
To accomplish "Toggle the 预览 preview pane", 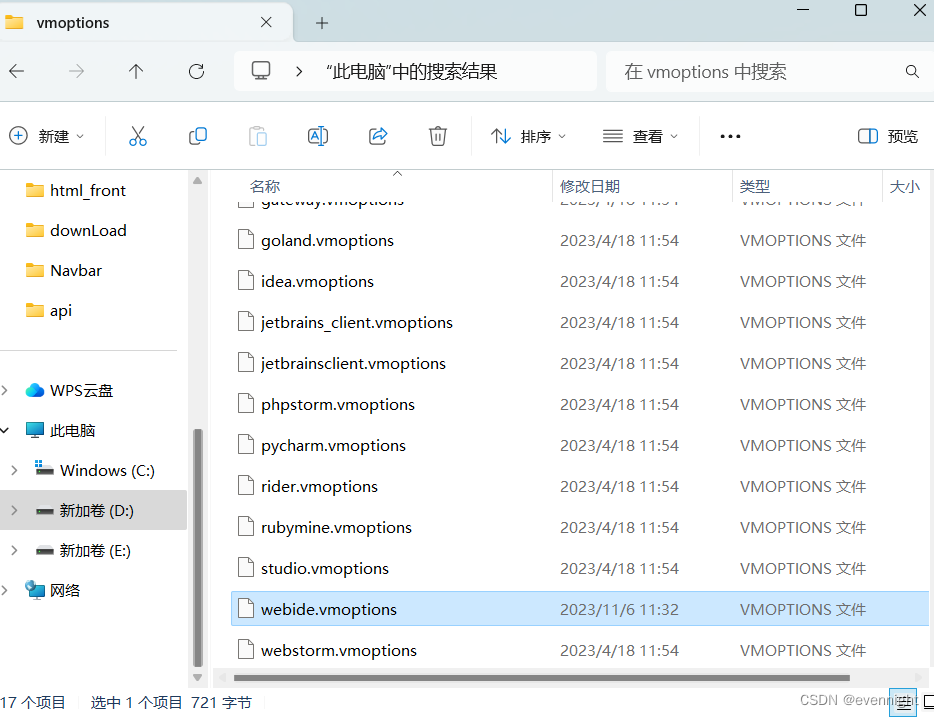I will point(888,136).
